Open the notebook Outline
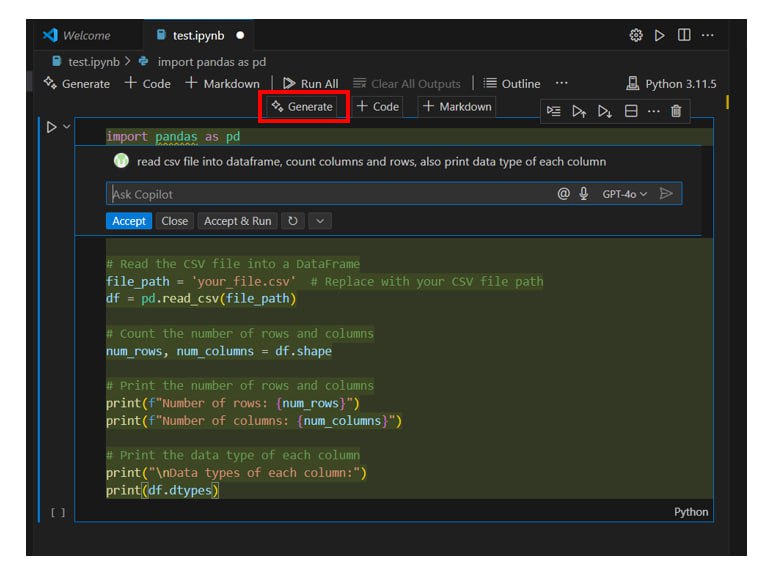Image resolution: width=770 pixels, height=566 pixels. (512, 83)
